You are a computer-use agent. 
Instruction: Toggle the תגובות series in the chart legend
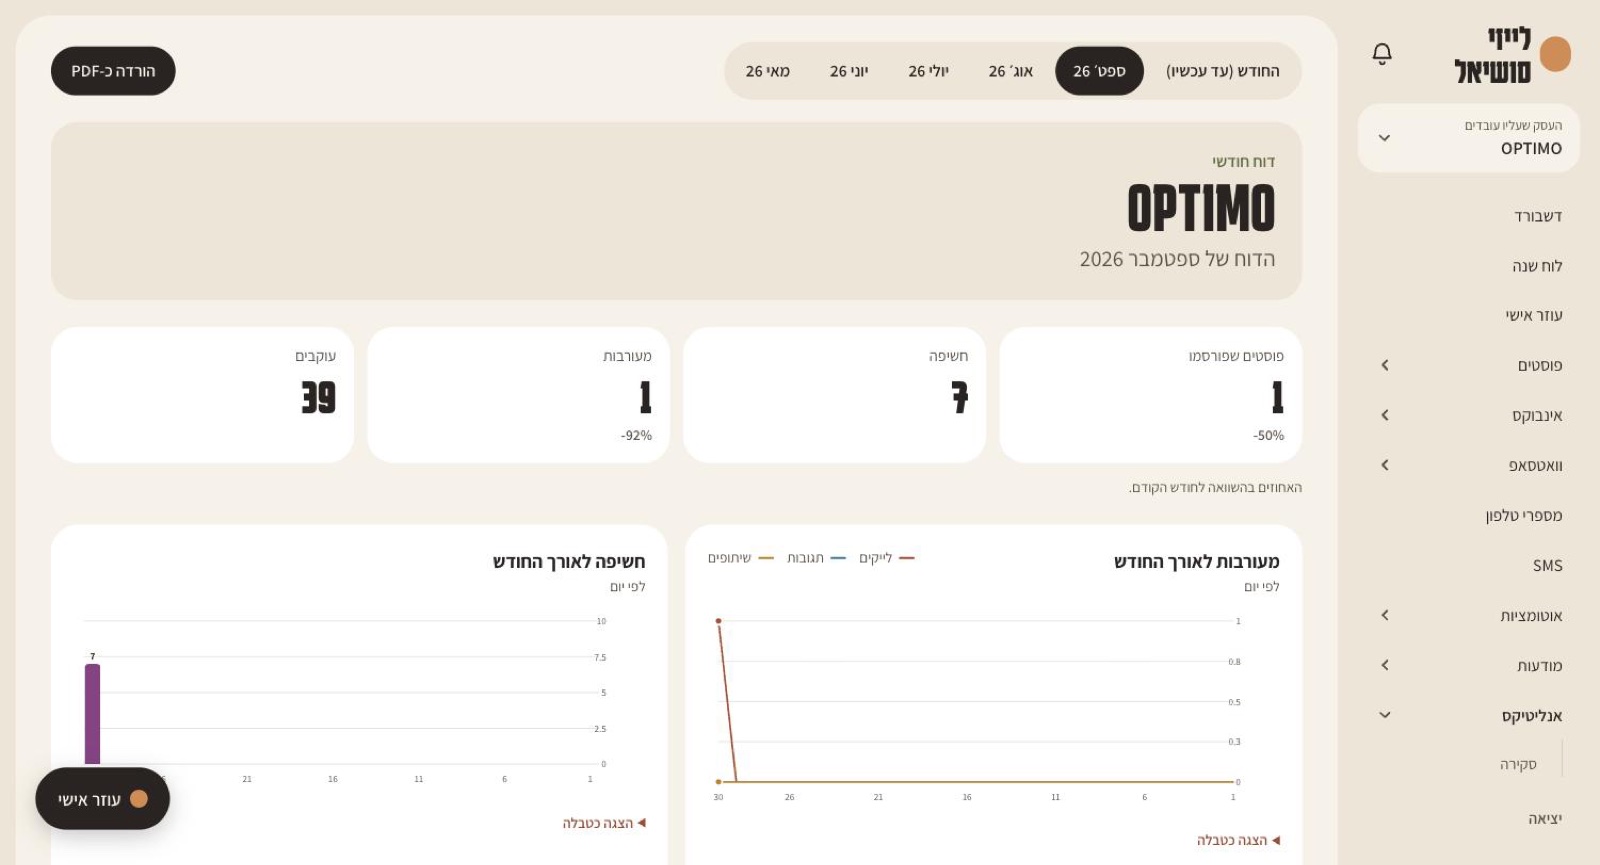pos(816,558)
